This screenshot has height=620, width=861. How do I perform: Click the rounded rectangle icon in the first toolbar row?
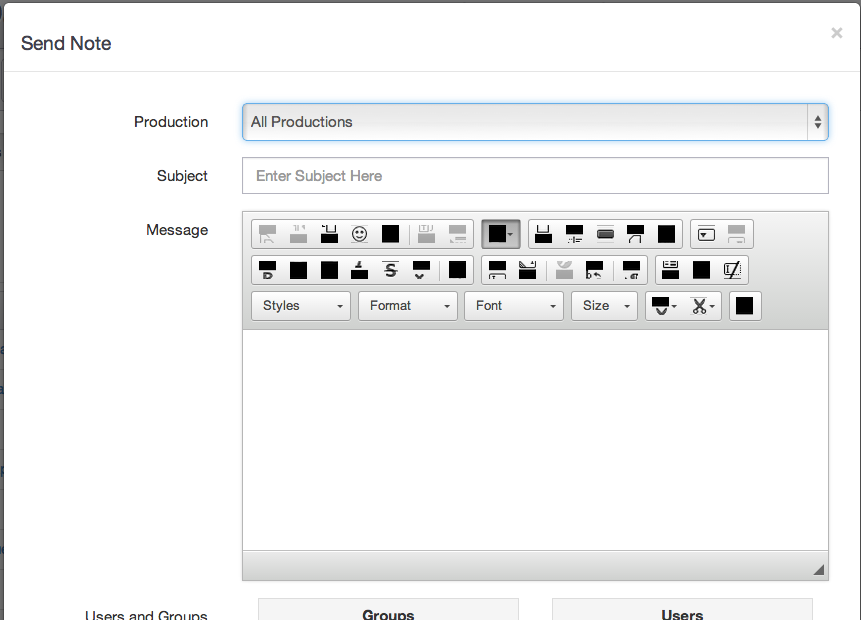[x=605, y=234]
